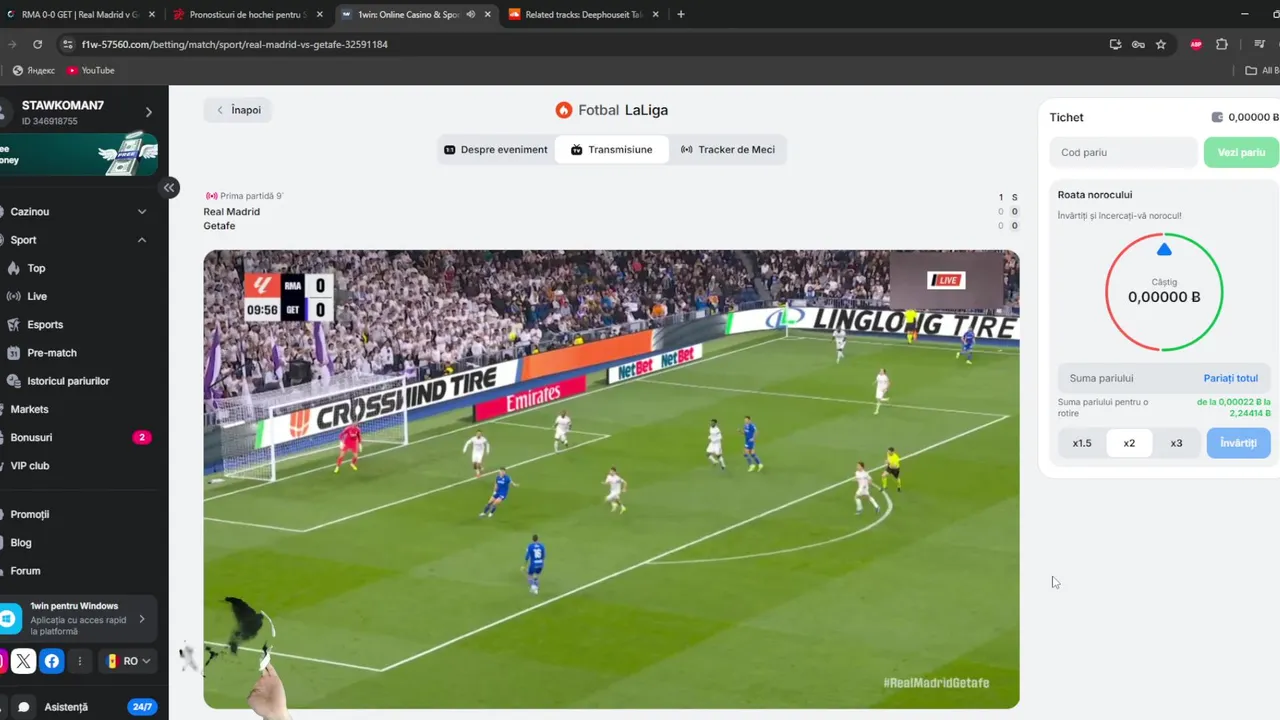Open the Facebook social link
1280x720 pixels.
(52, 661)
